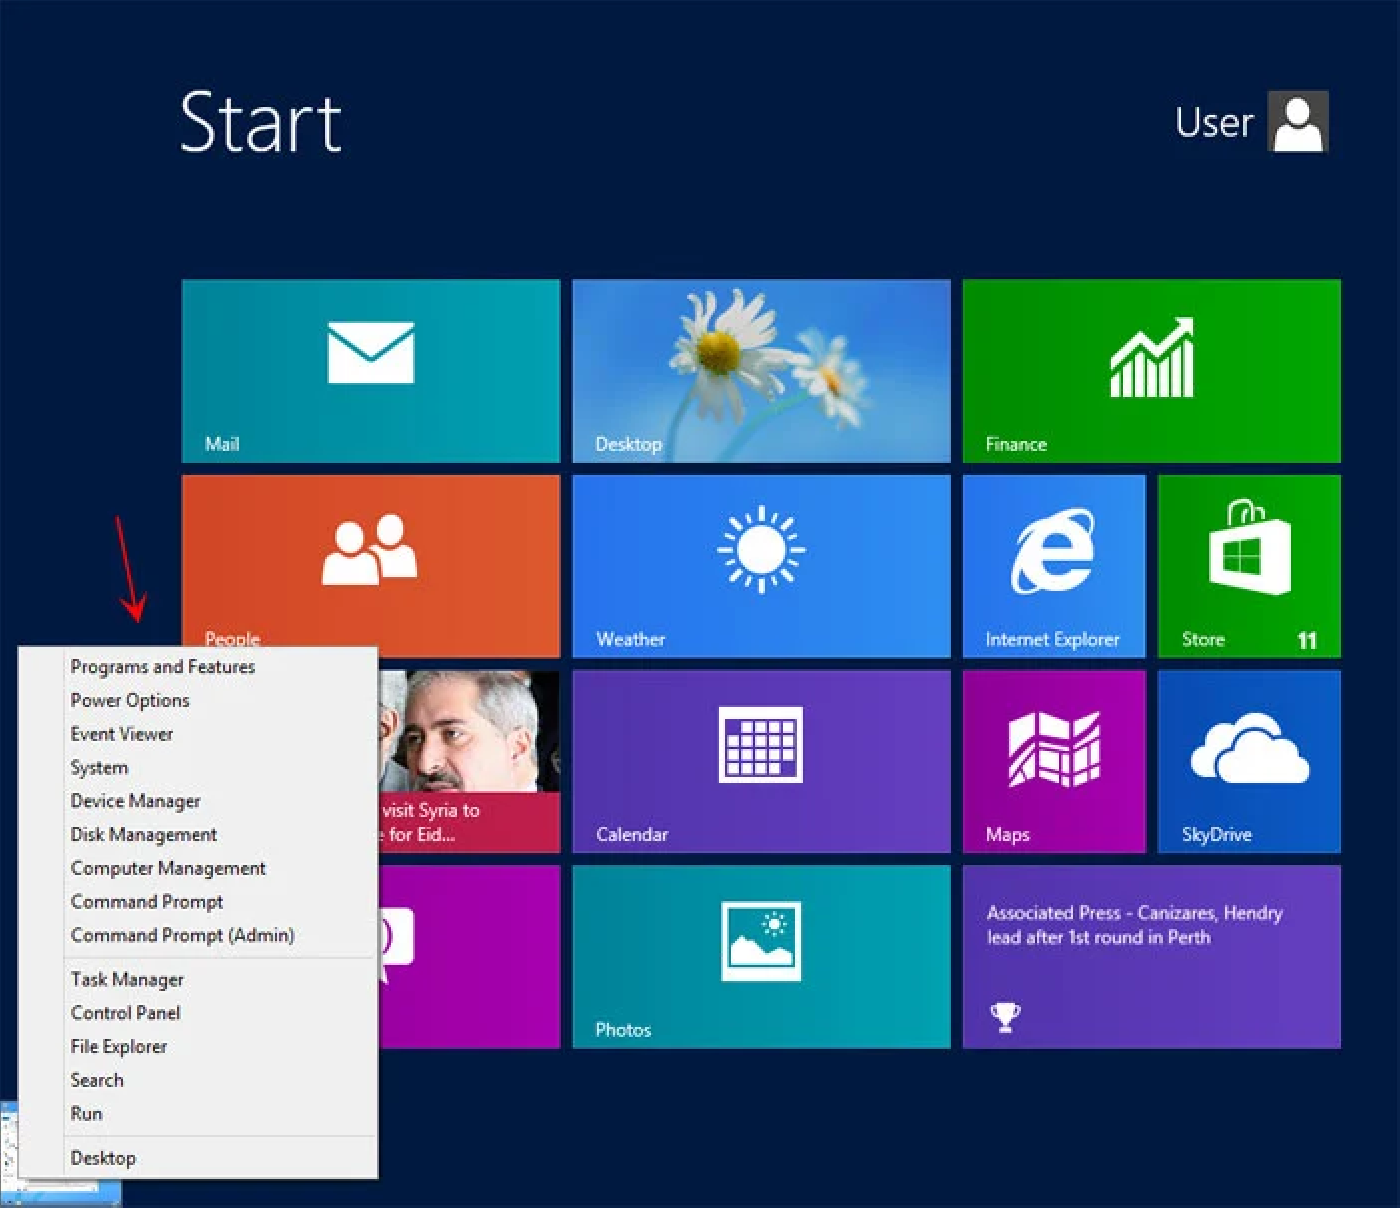This screenshot has width=1400, height=1208.
Task: Open the People tile icon
Action: click(x=369, y=549)
